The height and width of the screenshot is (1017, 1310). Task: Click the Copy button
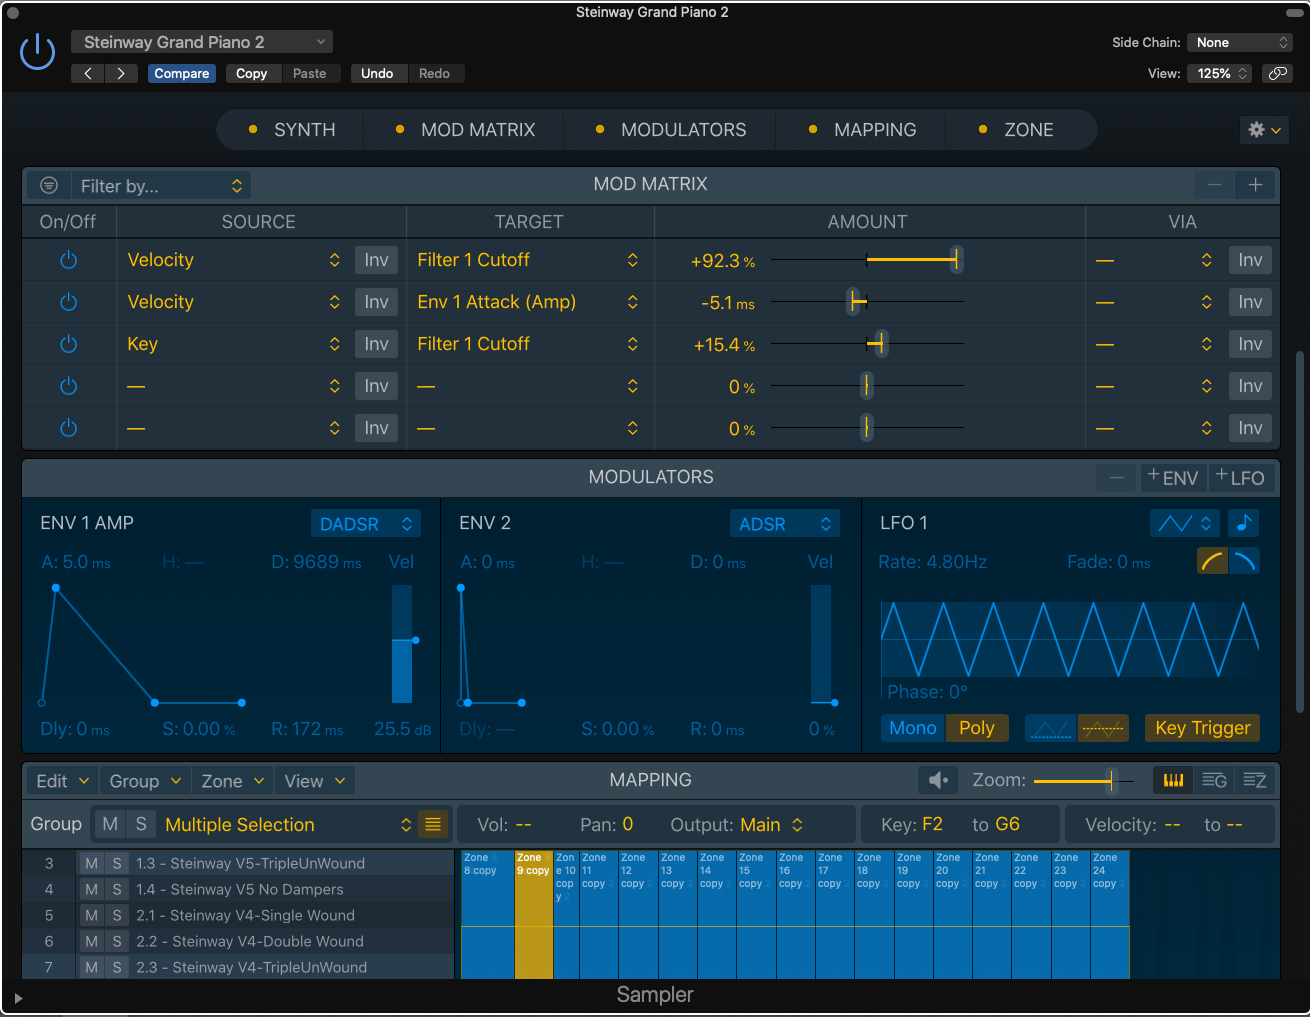point(252,73)
